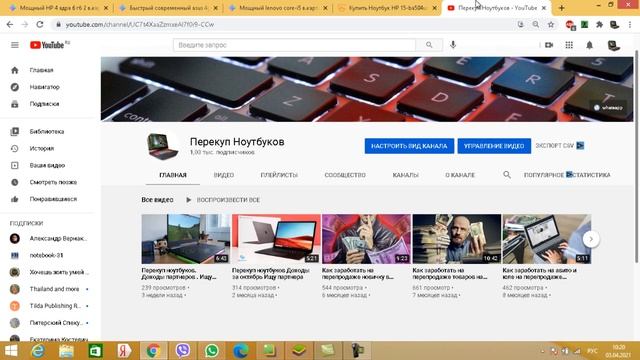Open Chrome three-dot menu

coord(630,24)
